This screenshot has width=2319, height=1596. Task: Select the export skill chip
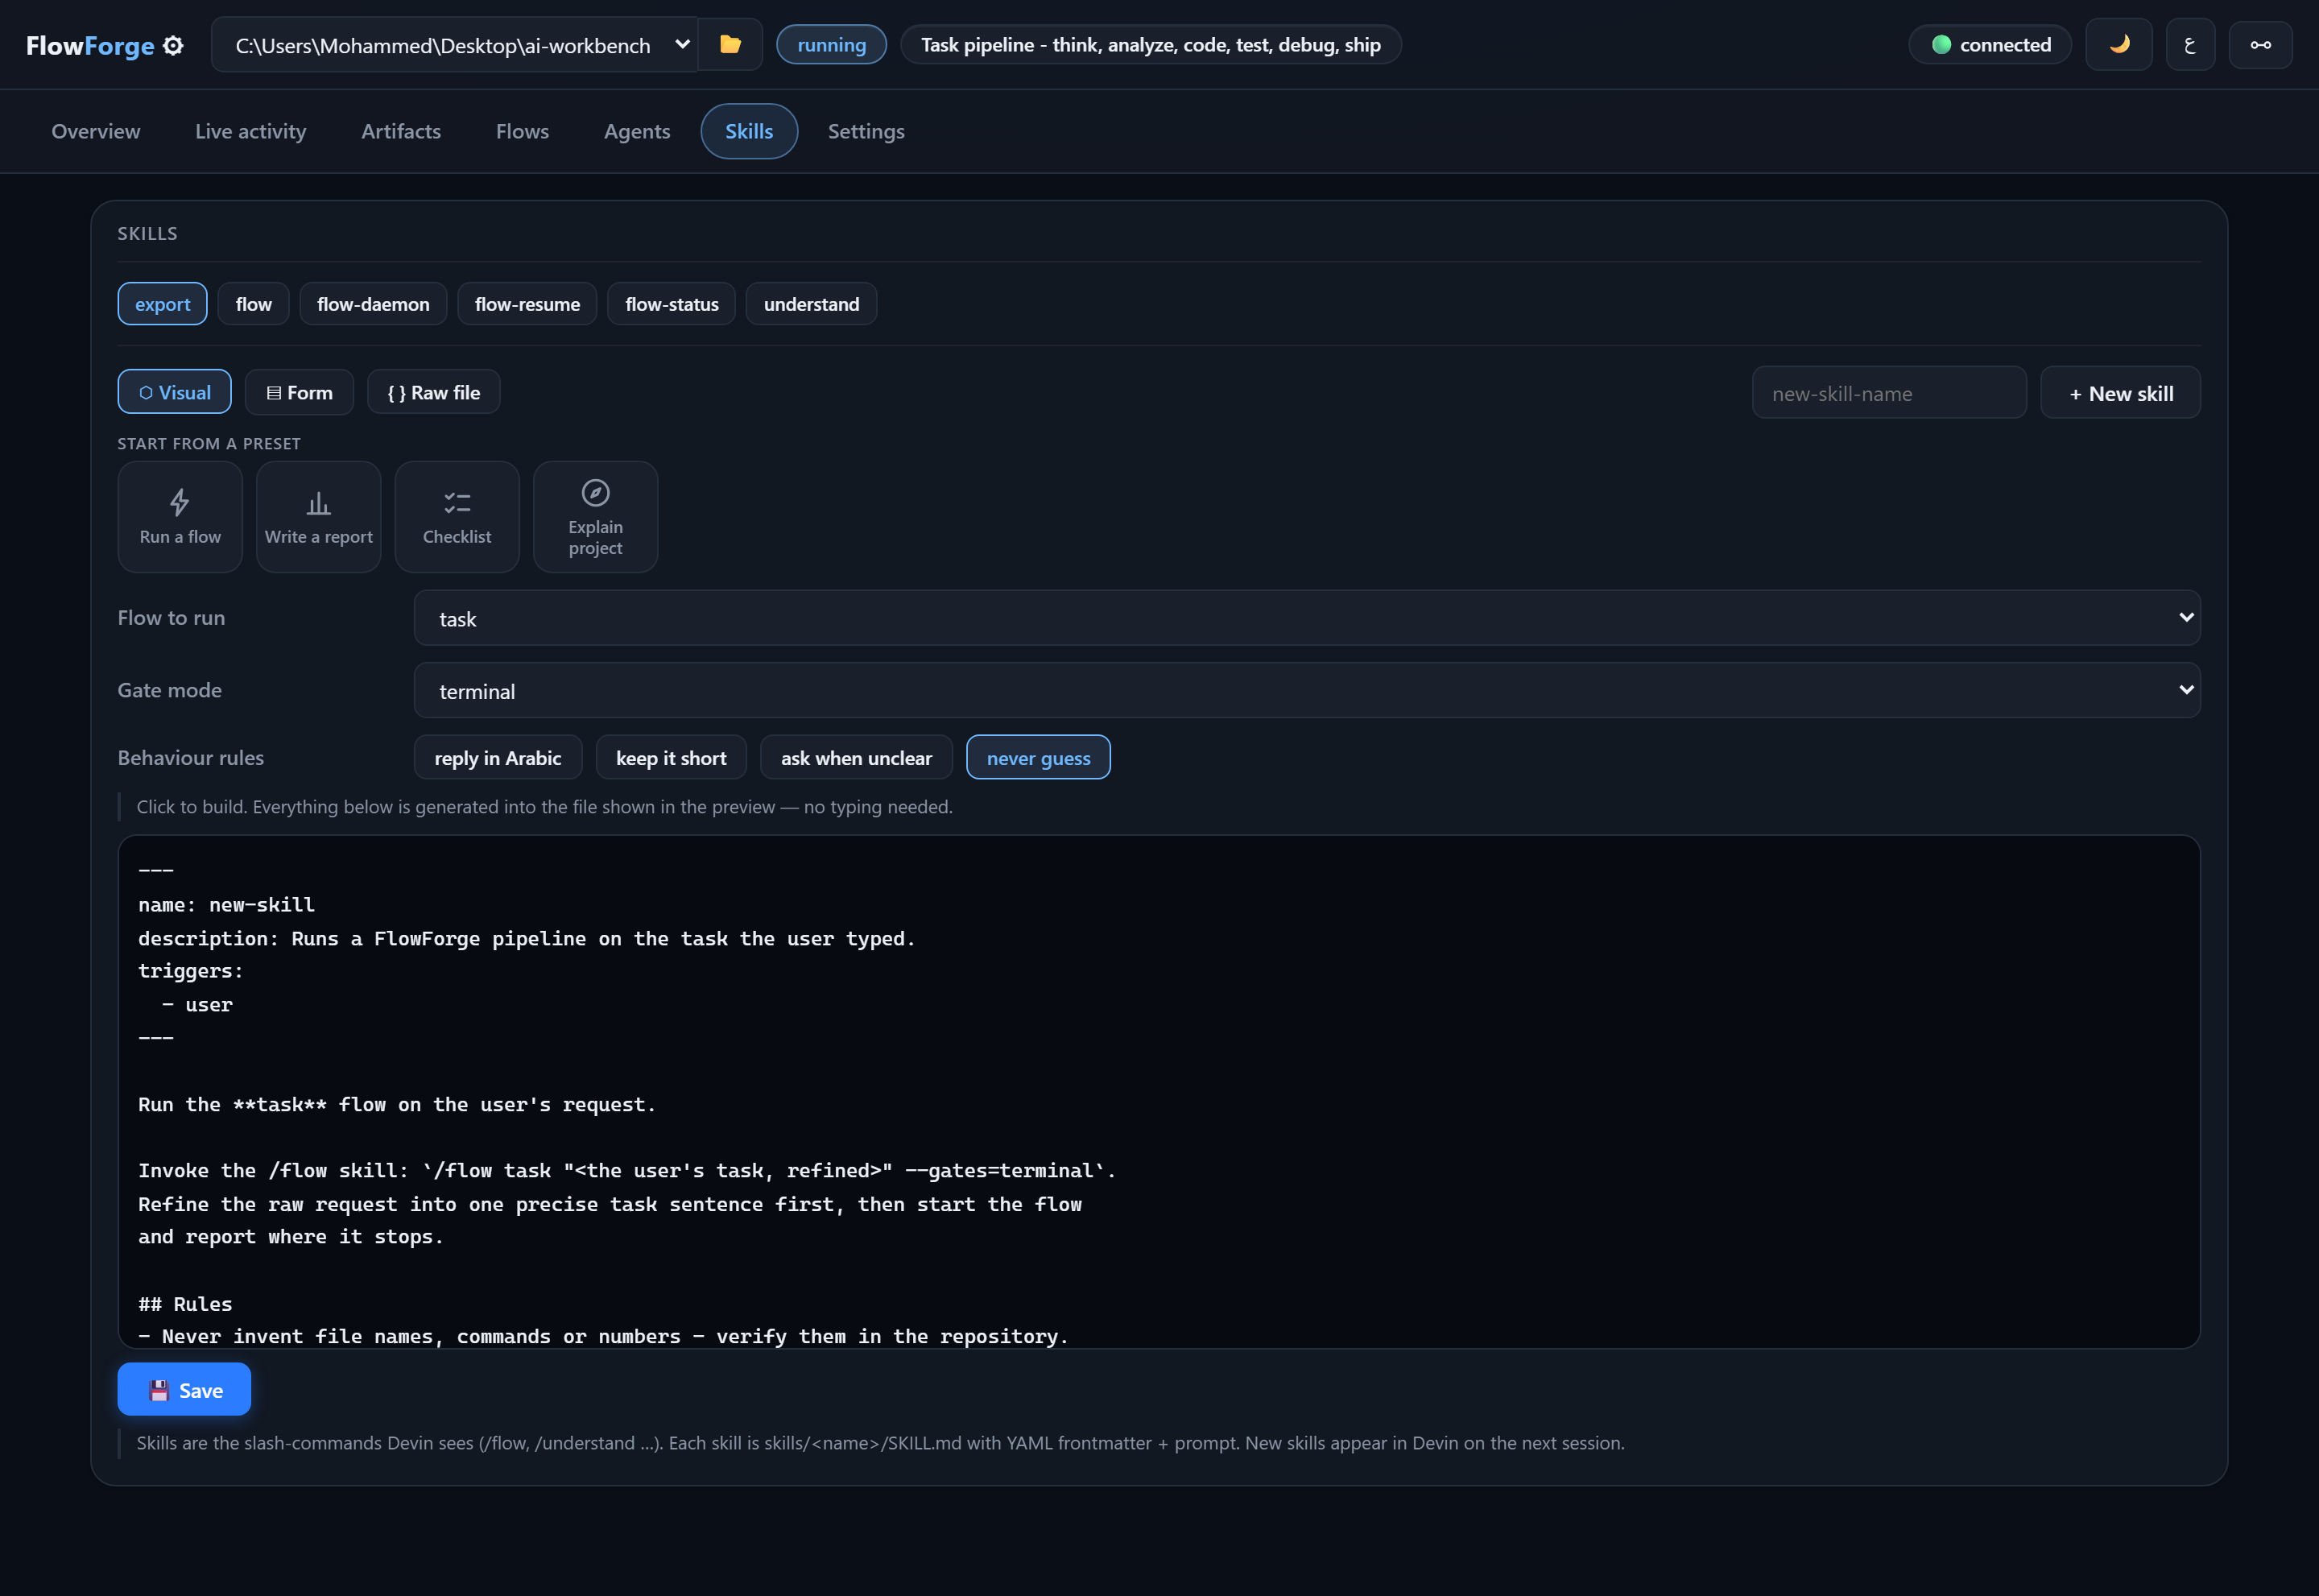[163, 303]
